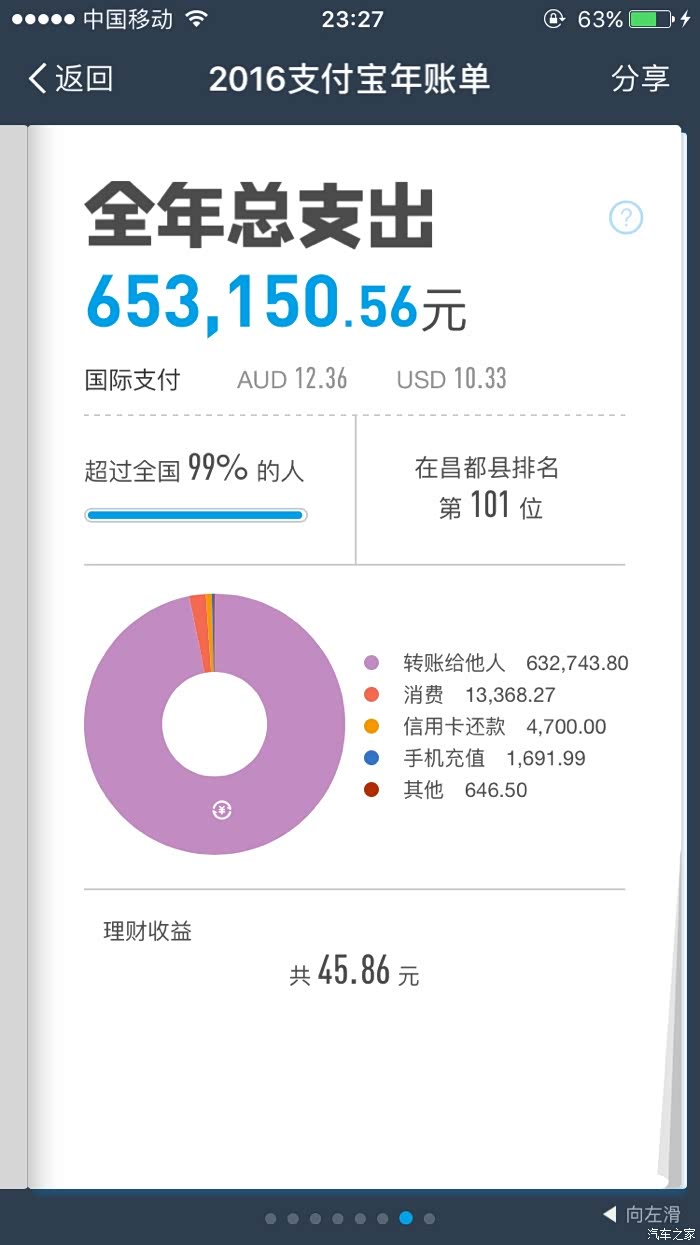Select the fourth page indicator dot
This screenshot has width=700, height=1245.
click(x=338, y=1218)
